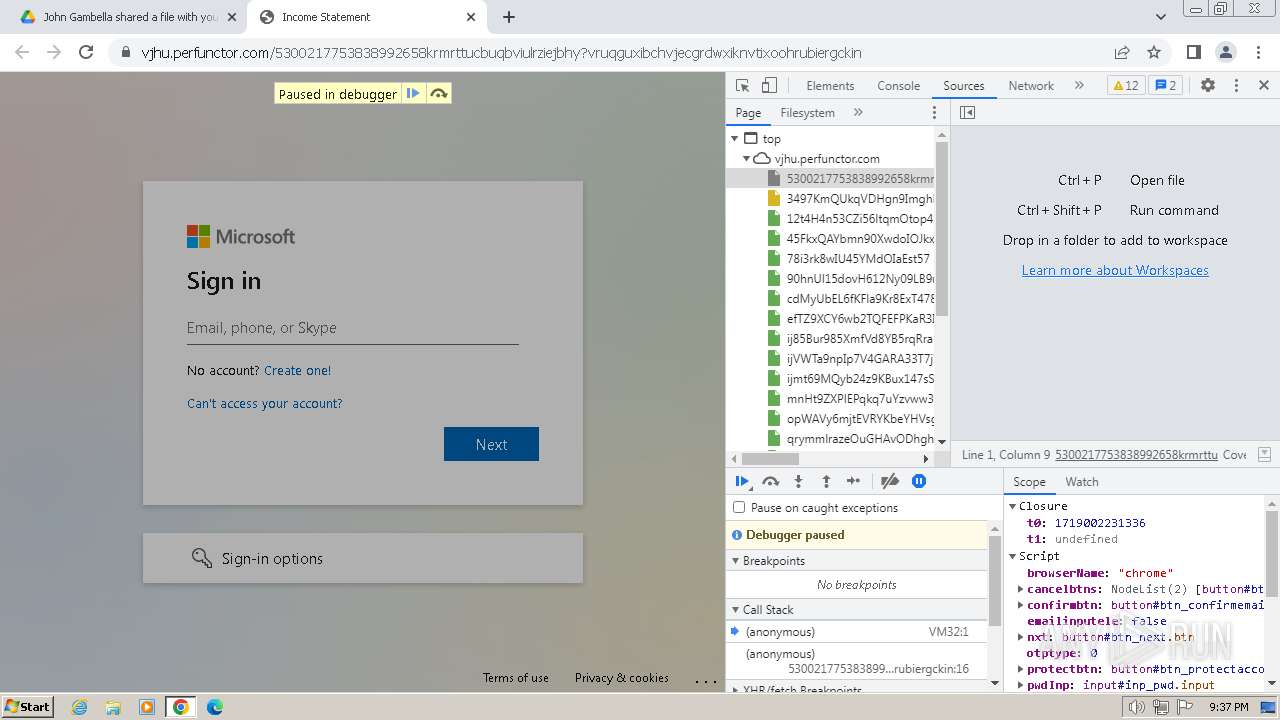The height and width of the screenshot is (720, 1280).
Task: Click the Next button on sign-in form
Action: pyautogui.click(x=491, y=445)
